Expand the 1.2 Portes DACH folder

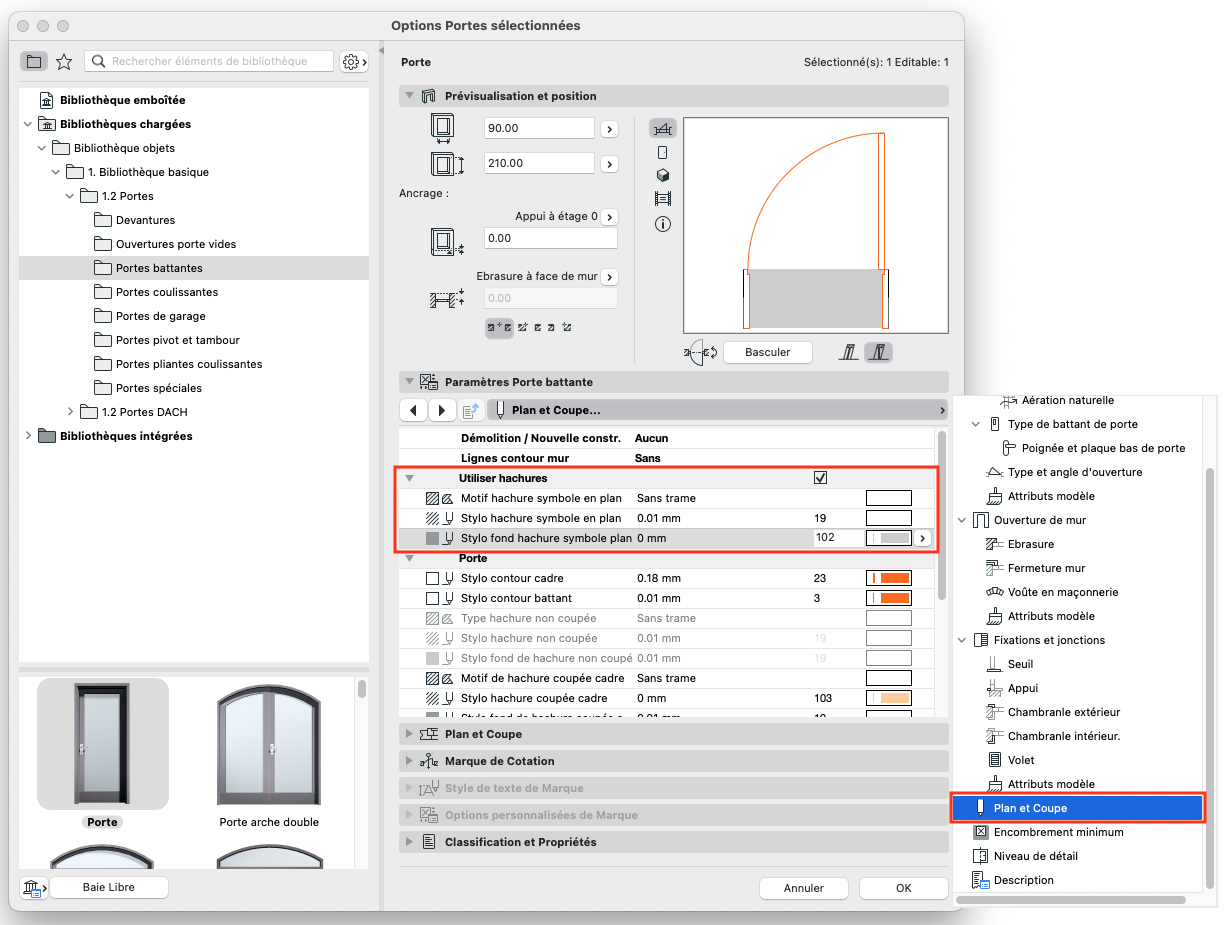point(70,412)
